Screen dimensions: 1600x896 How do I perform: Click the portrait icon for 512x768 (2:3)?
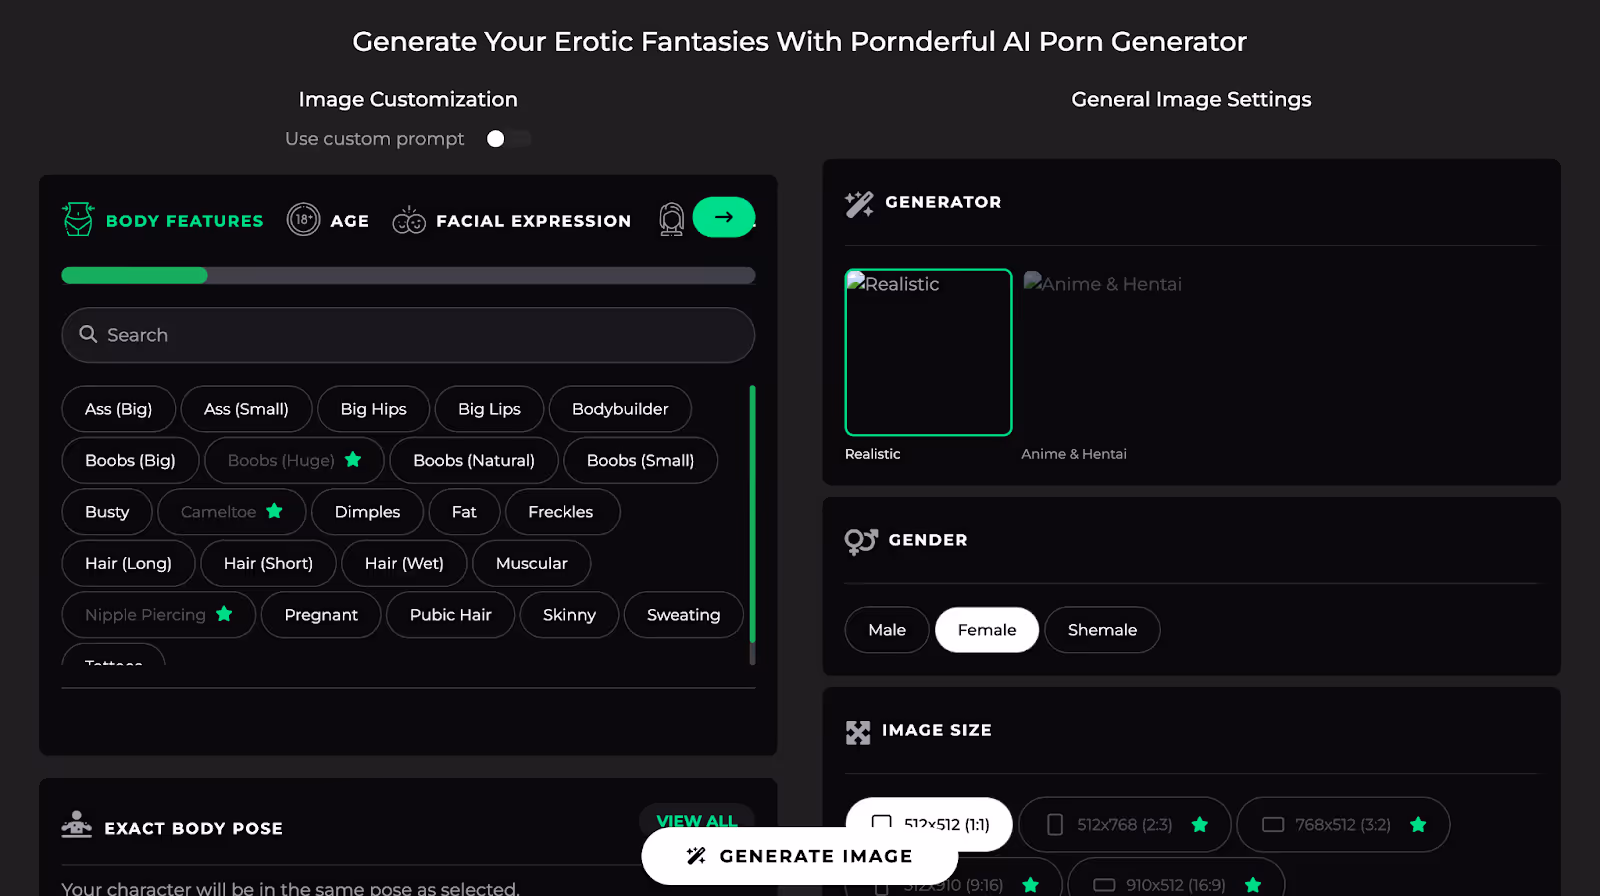[1055, 824]
